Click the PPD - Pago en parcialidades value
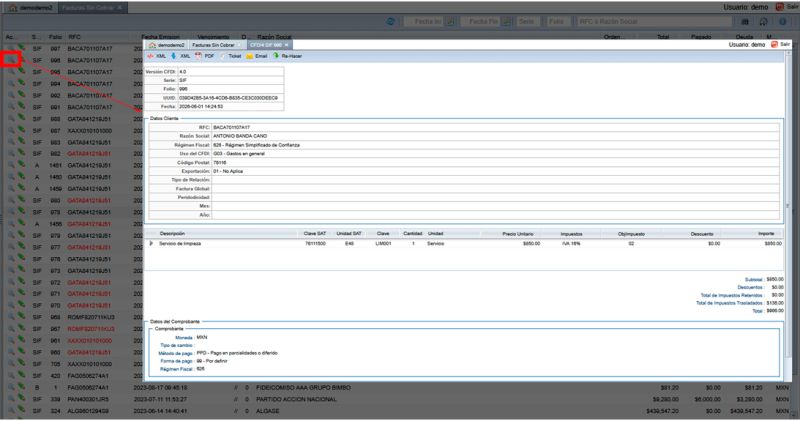Screen dimensions: 800x421 point(237,353)
